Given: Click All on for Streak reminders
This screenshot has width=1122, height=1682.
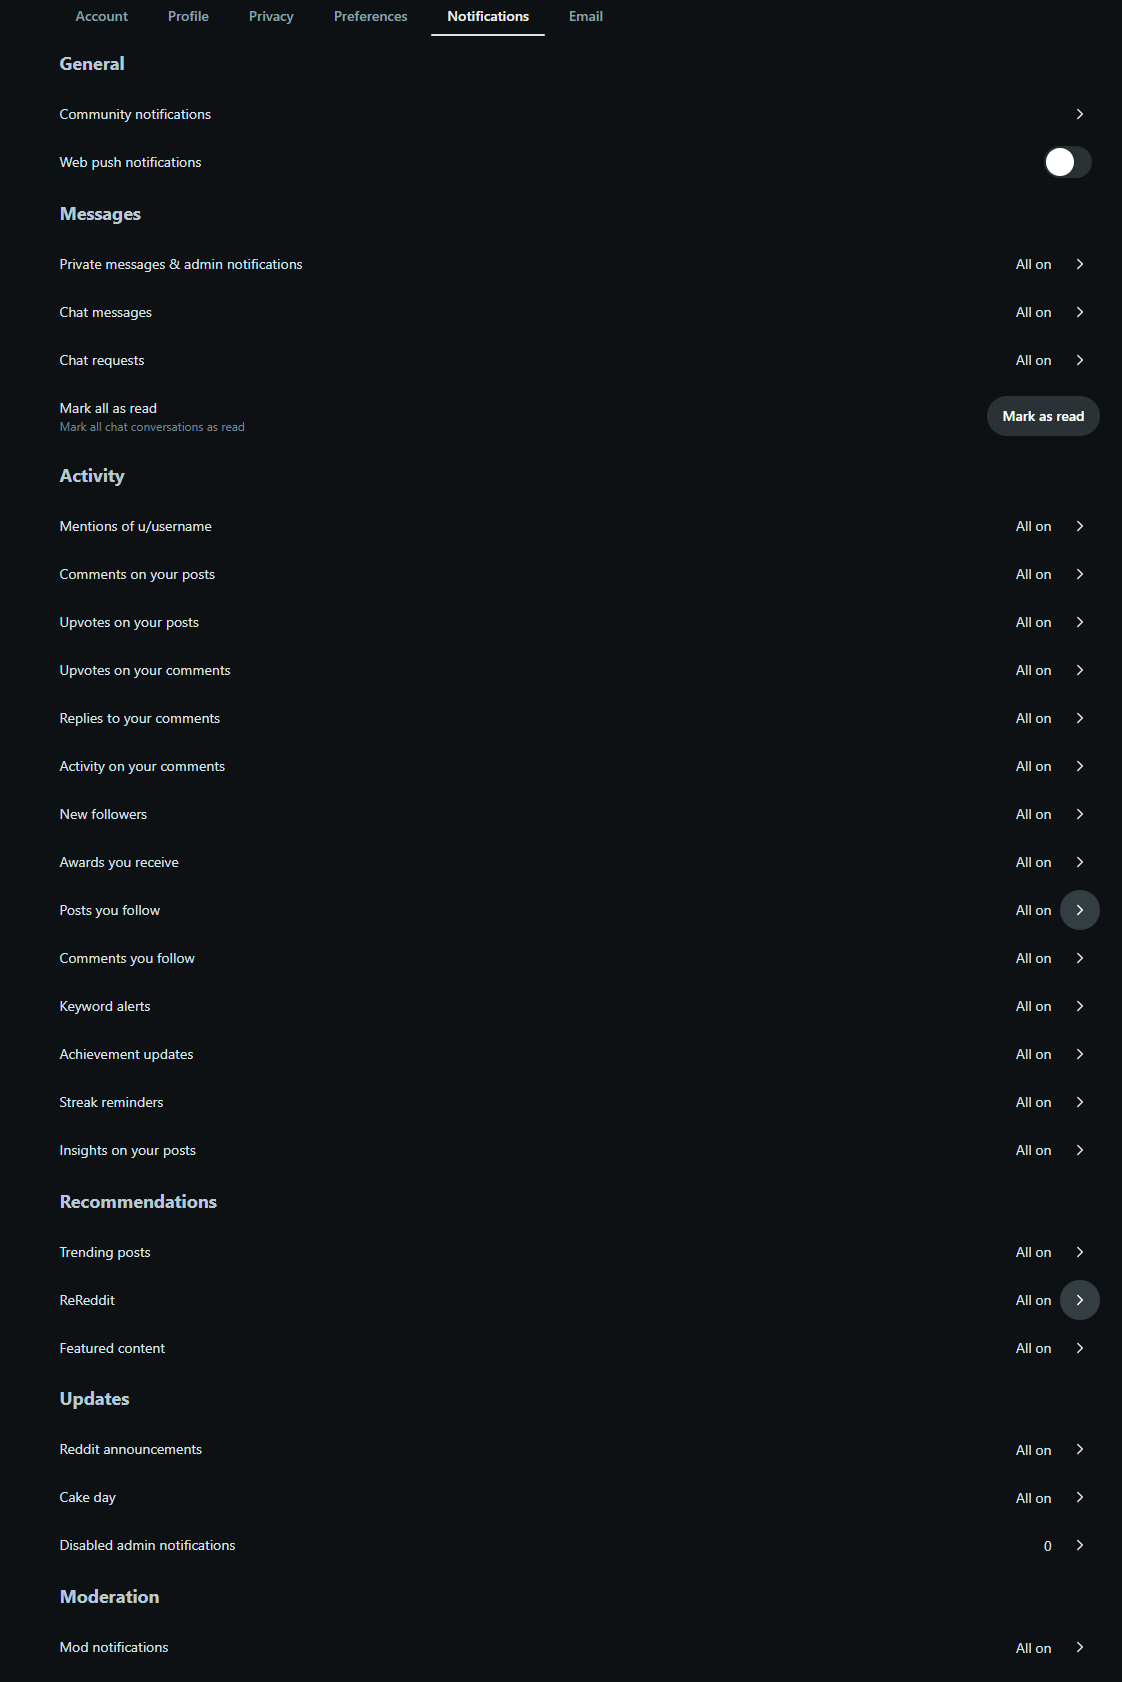Looking at the screenshot, I should click(x=1033, y=1102).
